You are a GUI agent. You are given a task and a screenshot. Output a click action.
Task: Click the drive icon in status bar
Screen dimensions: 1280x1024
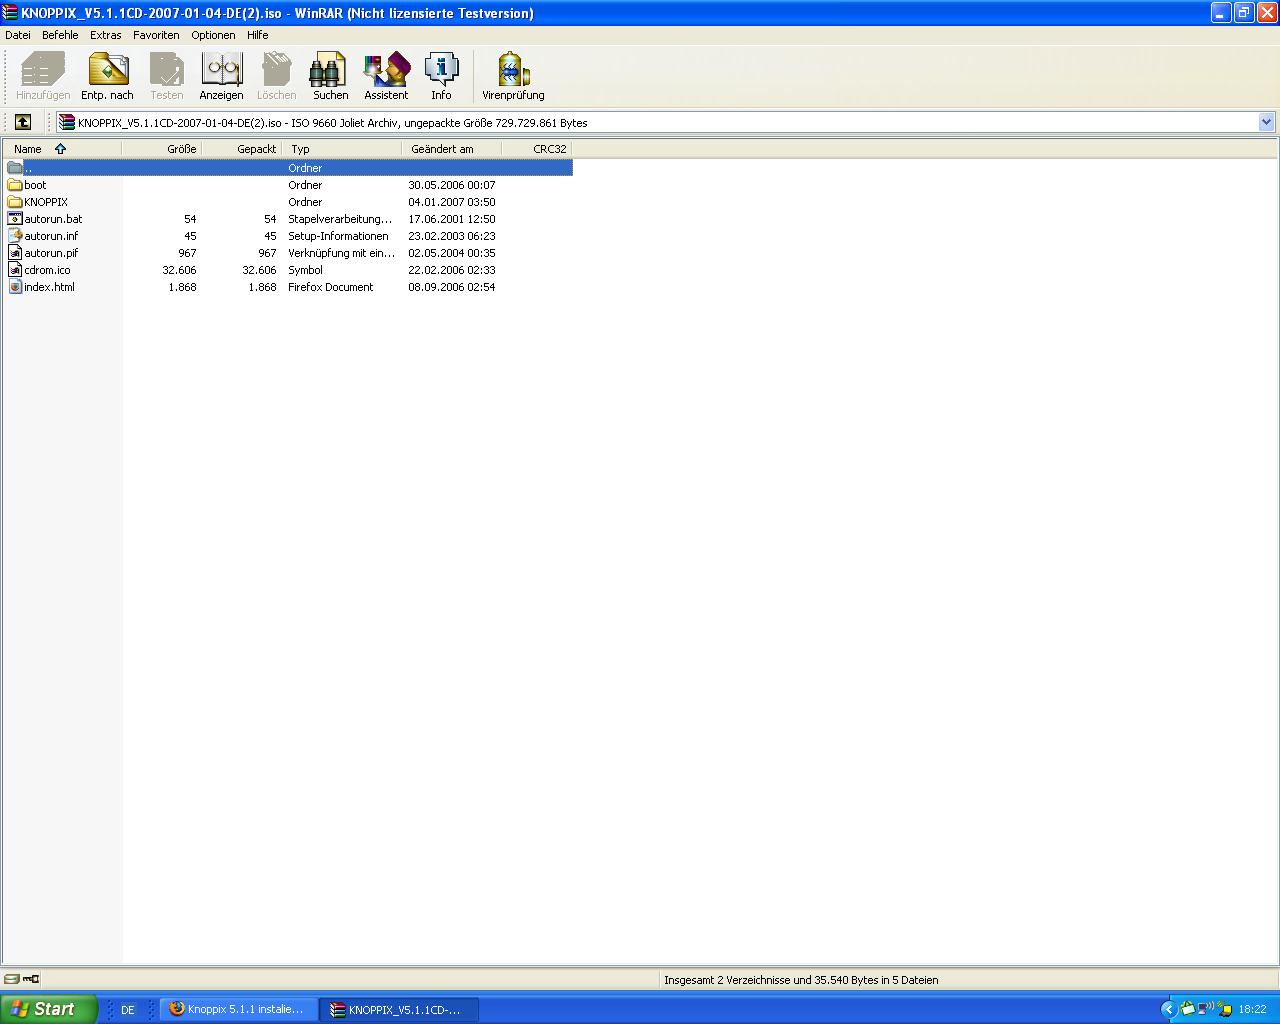(x=11, y=979)
